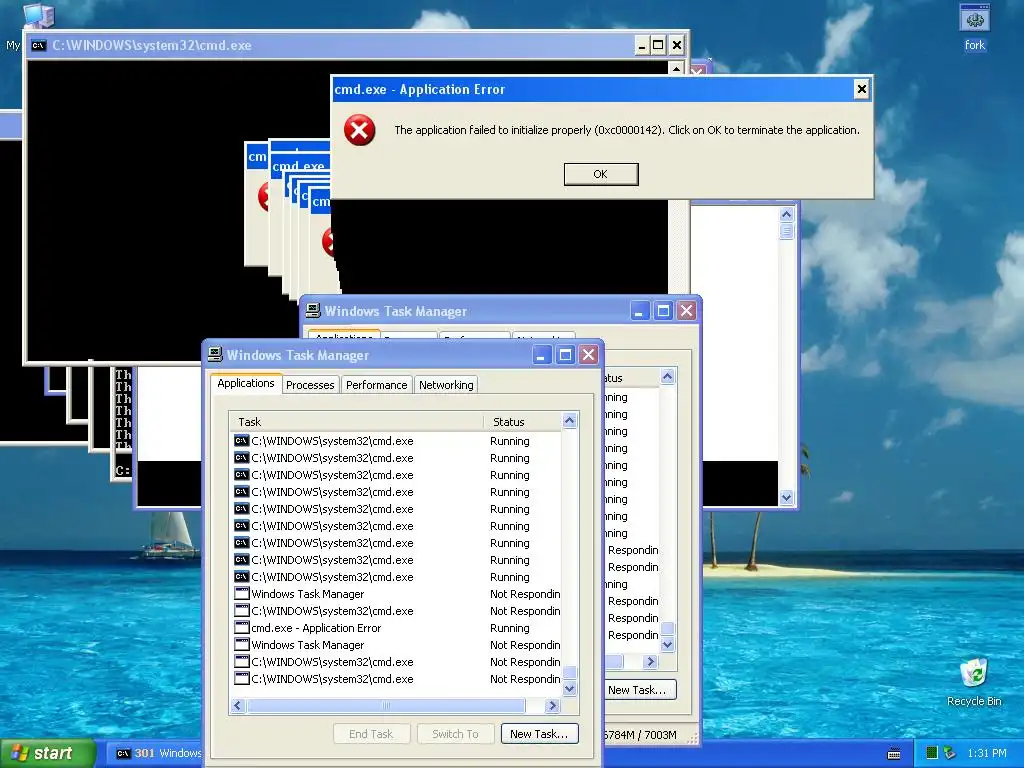This screenshot has height=768, width=1024.
Task: Open the Start menu
Action: [x=47, y=753]
